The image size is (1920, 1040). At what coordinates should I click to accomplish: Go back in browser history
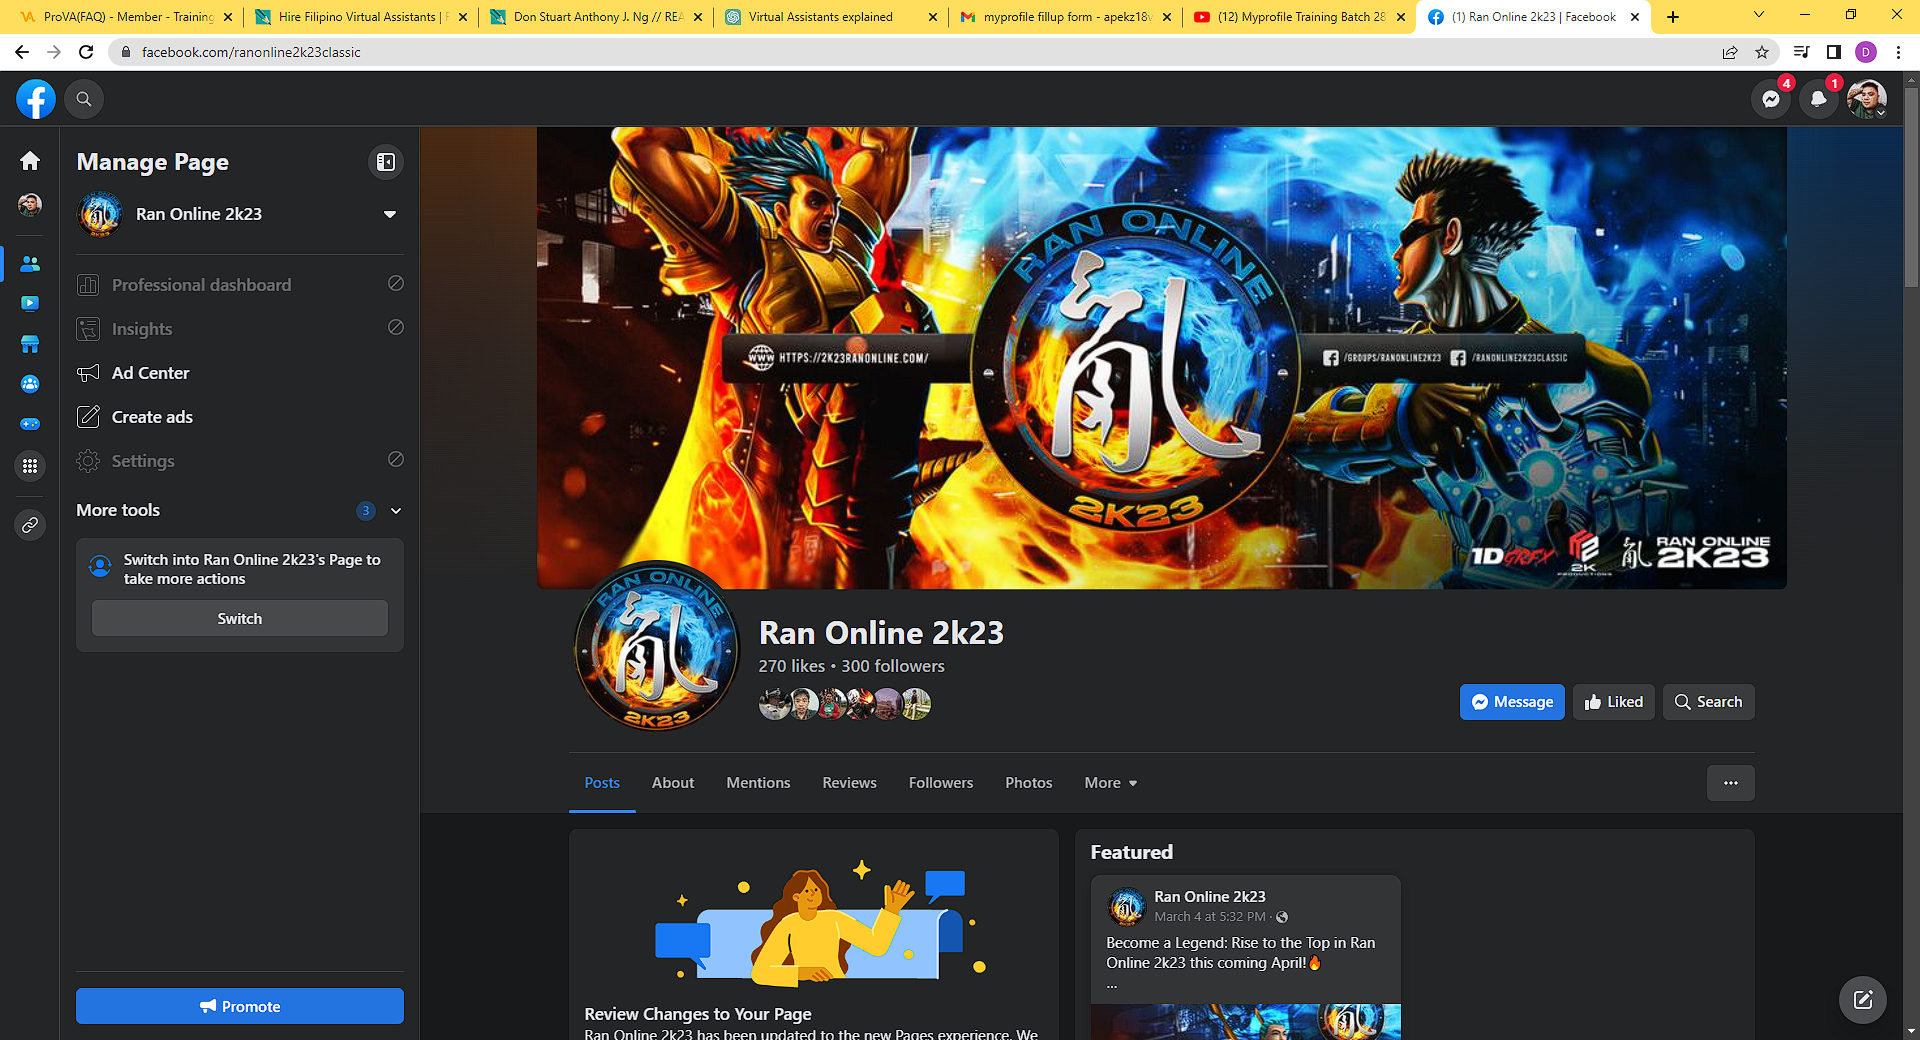tap(22, 52)
